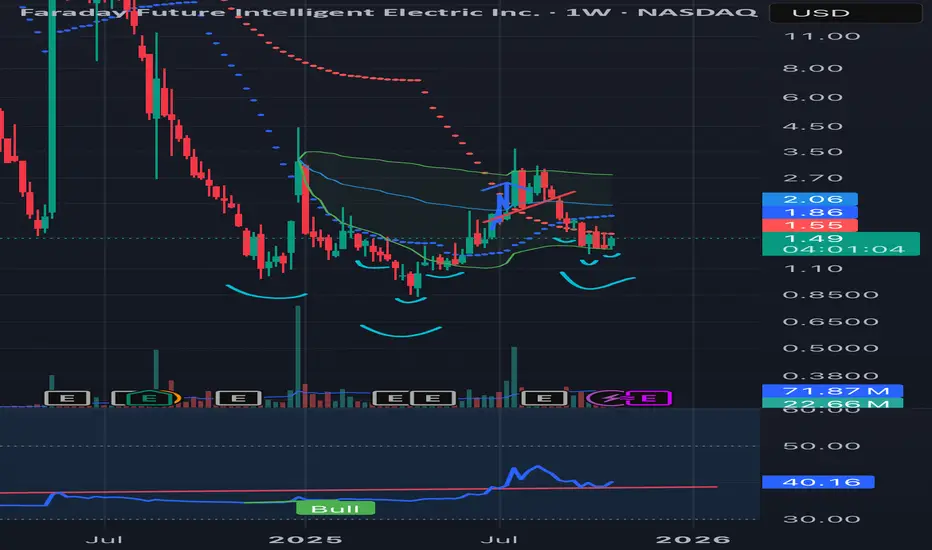Click the 2026 time axis label
This screenshot has width=932, height=550.
[692, 539]
